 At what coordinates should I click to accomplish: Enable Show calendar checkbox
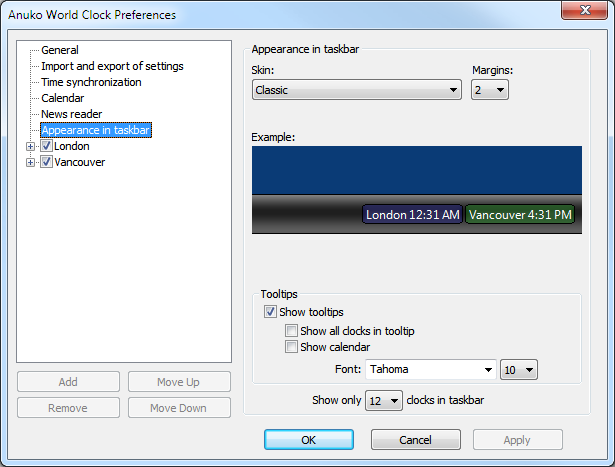pos(291,347)
